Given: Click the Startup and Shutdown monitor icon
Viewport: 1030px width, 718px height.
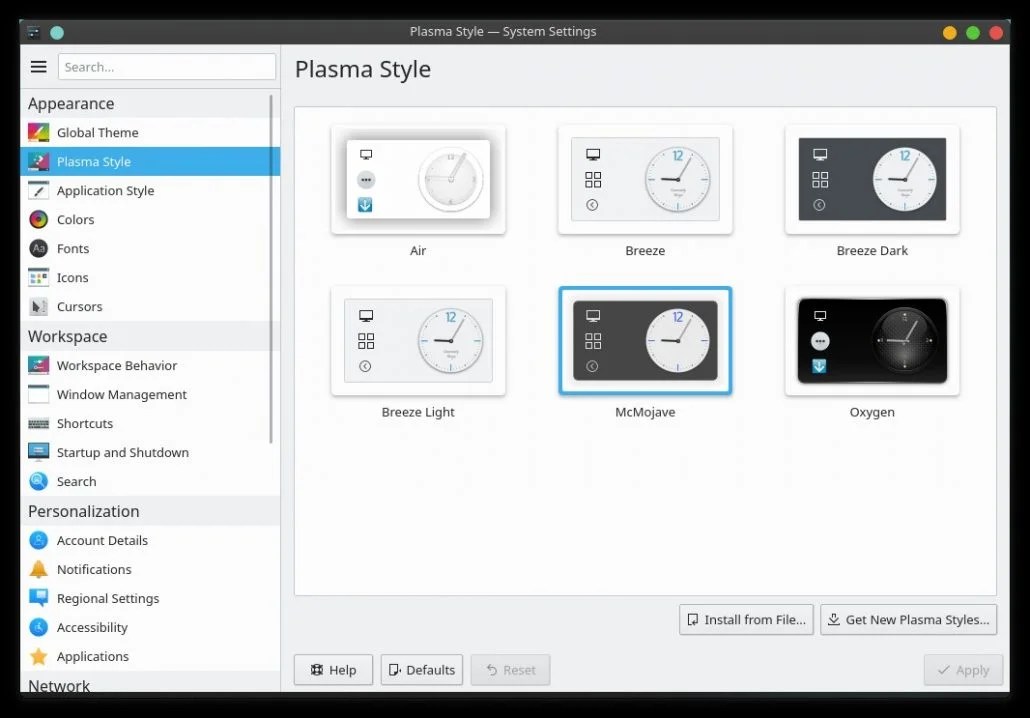Looking at the screenshot, I should point(39,452).
